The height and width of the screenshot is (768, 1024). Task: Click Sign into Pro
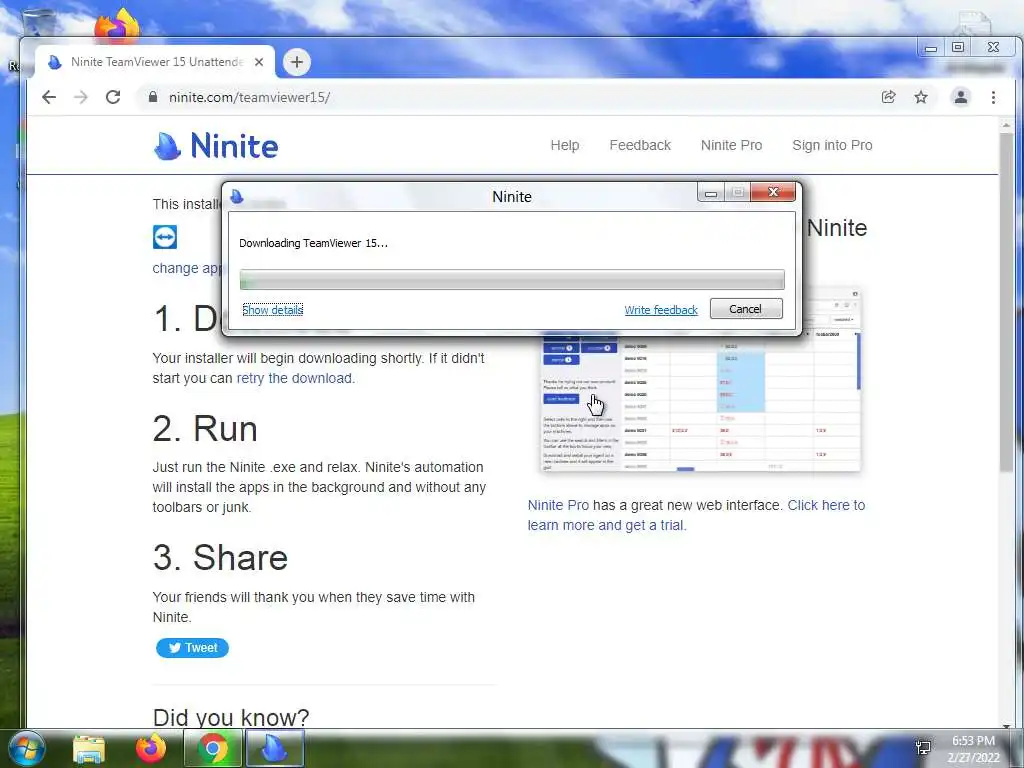pos(832,145)
